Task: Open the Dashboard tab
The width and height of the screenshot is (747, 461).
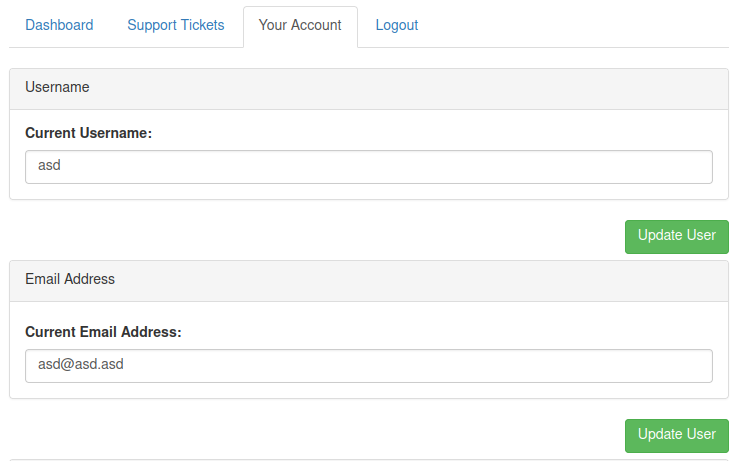Action: [x=59, y=26]
